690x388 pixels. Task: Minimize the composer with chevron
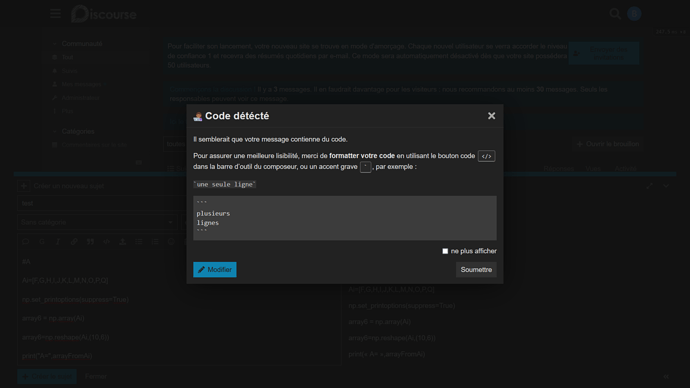[666, 186]
